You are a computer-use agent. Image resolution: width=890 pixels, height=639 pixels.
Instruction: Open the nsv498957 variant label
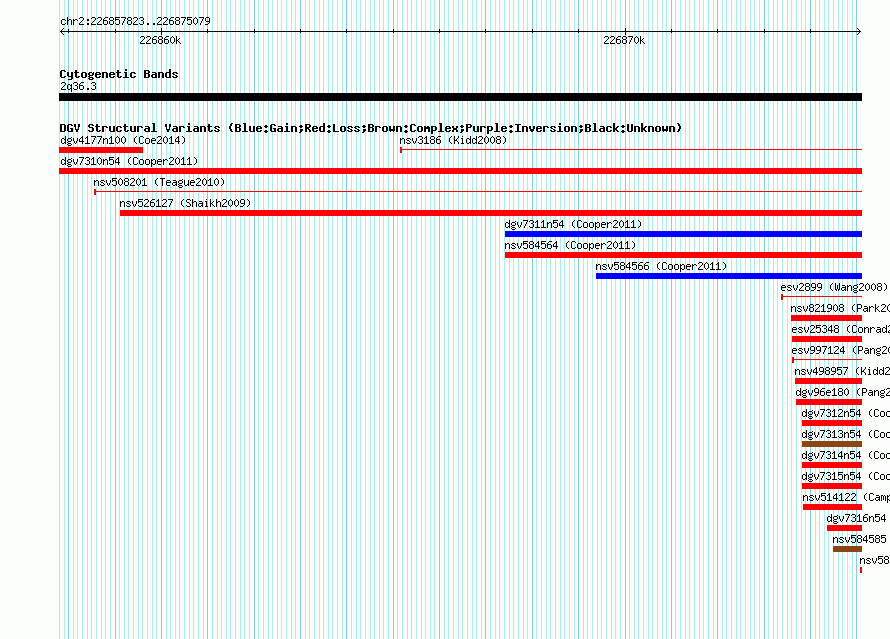[x=842, y=371]
